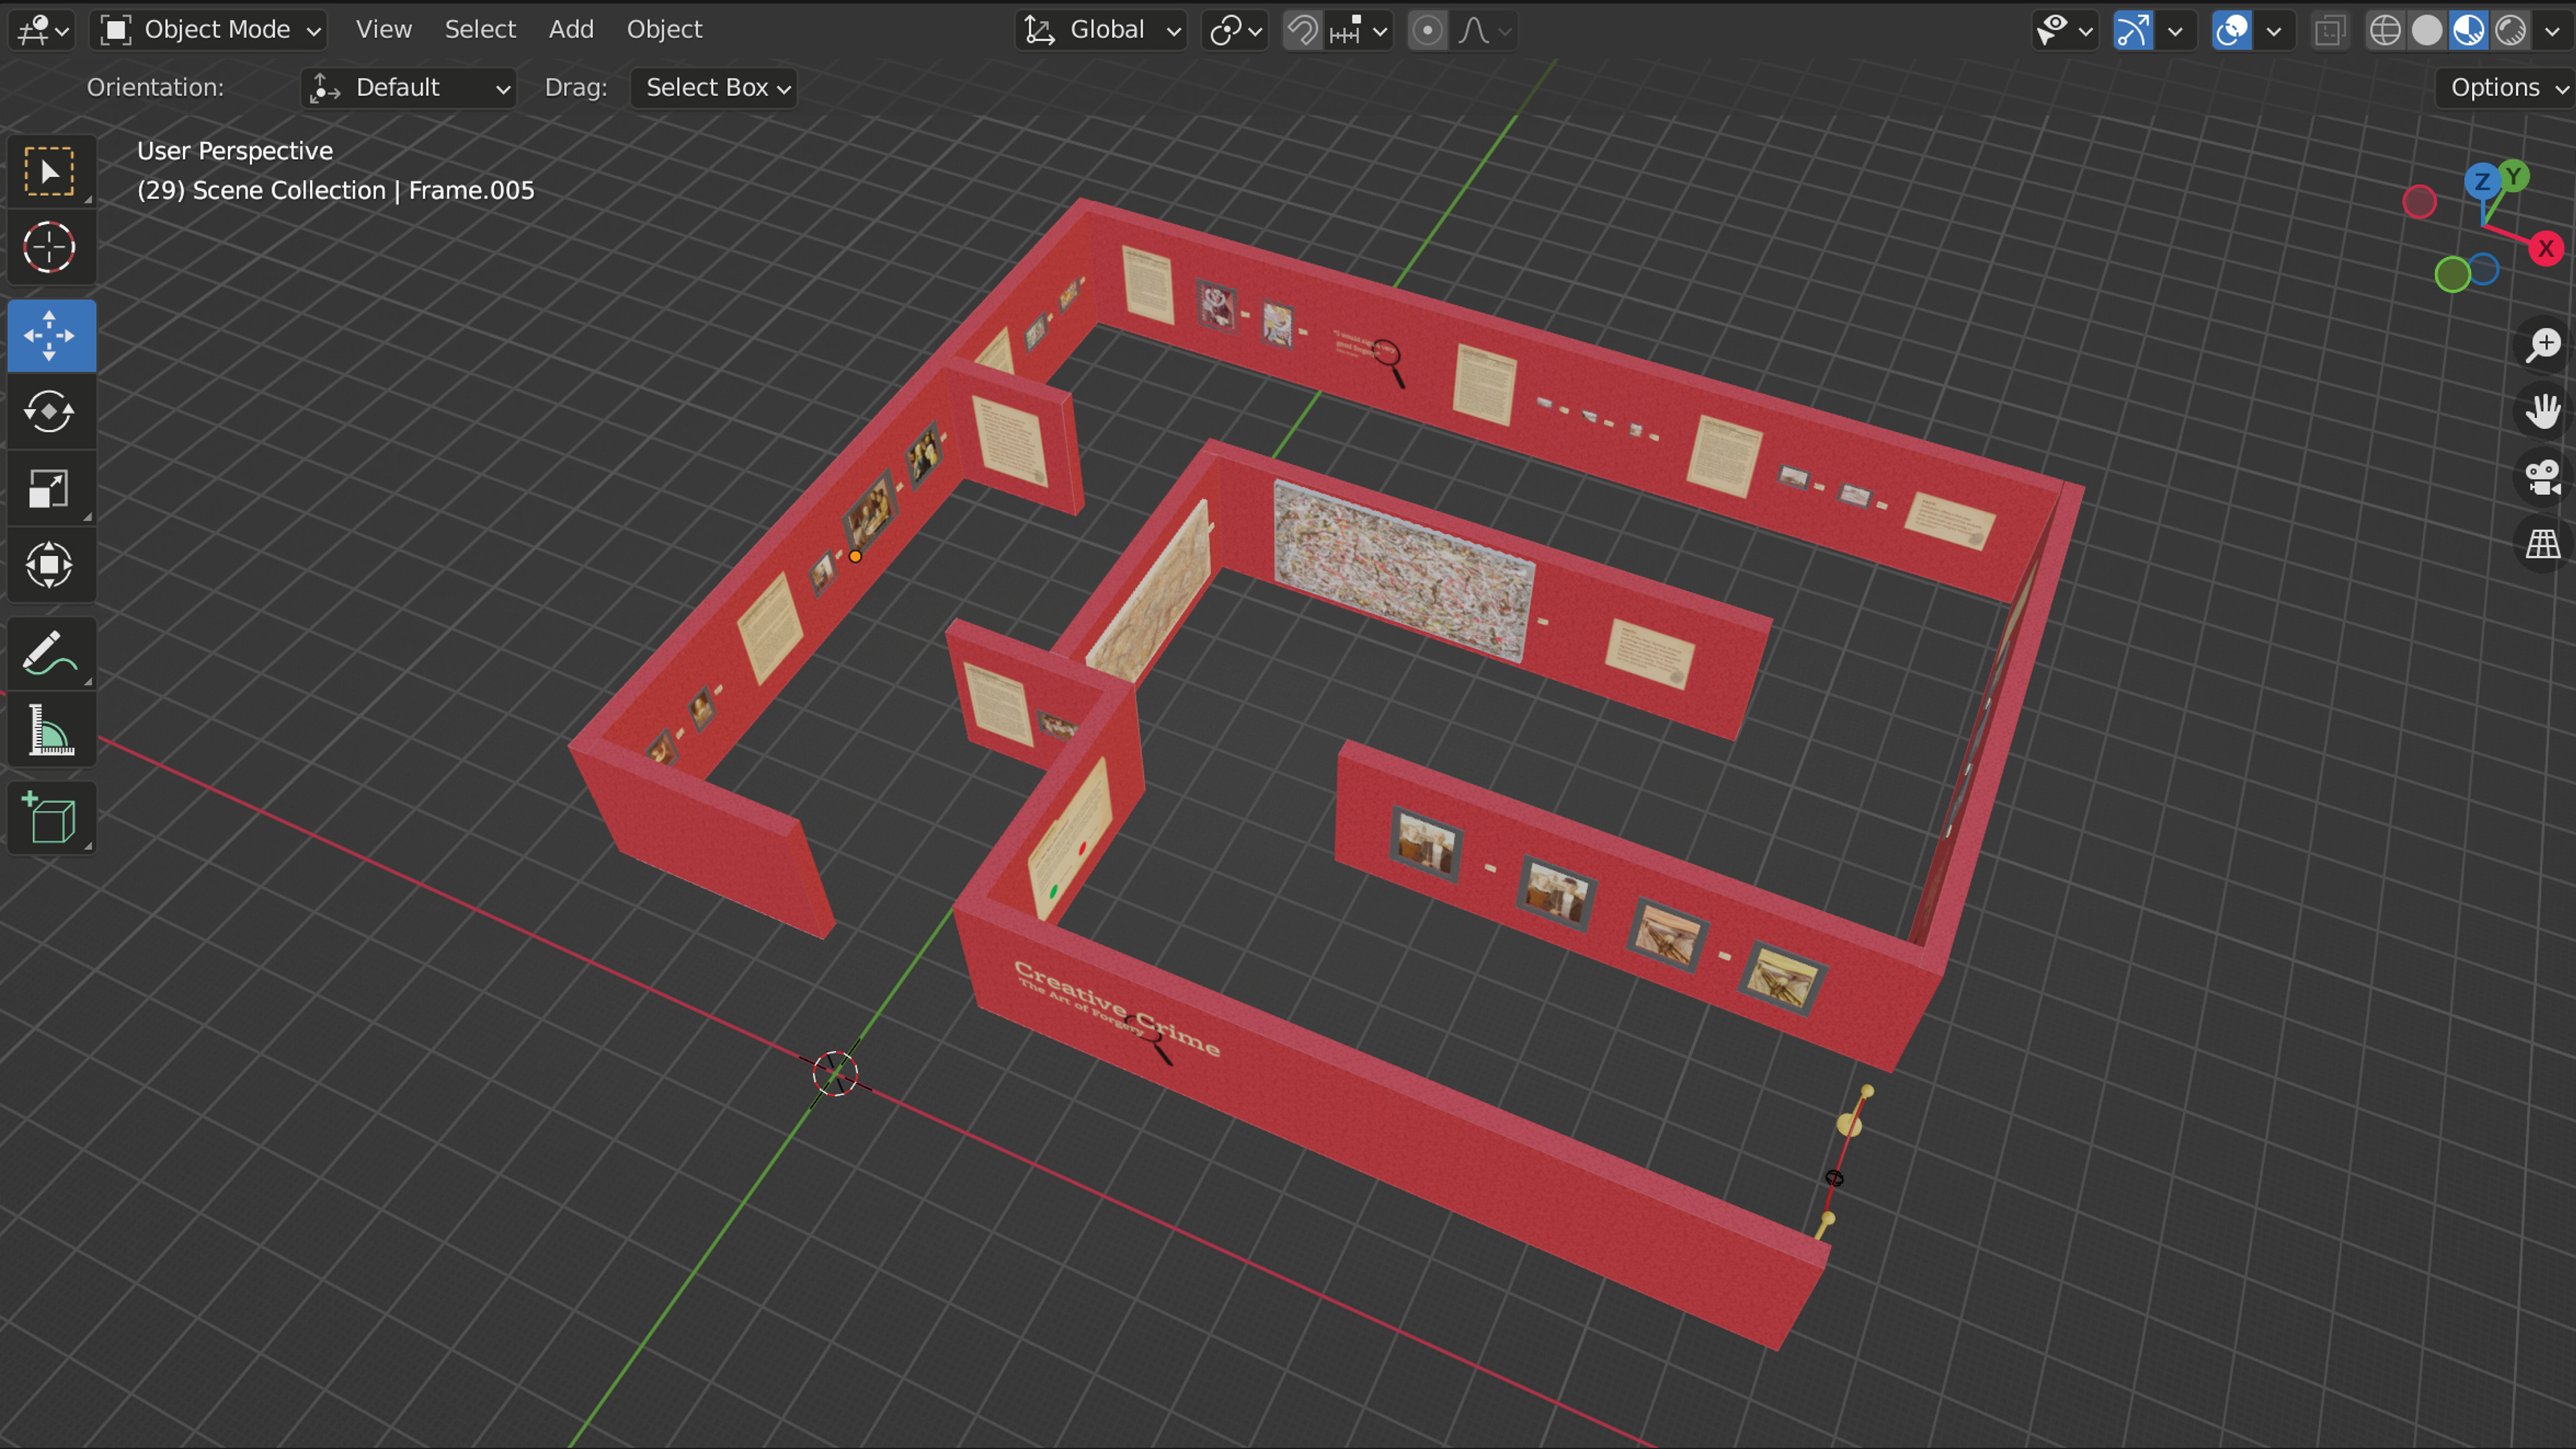The width and height of the screenshot is (2576, 1449).
Task: Select the large abstract painting on inner wall
Action: [1403, 571]
